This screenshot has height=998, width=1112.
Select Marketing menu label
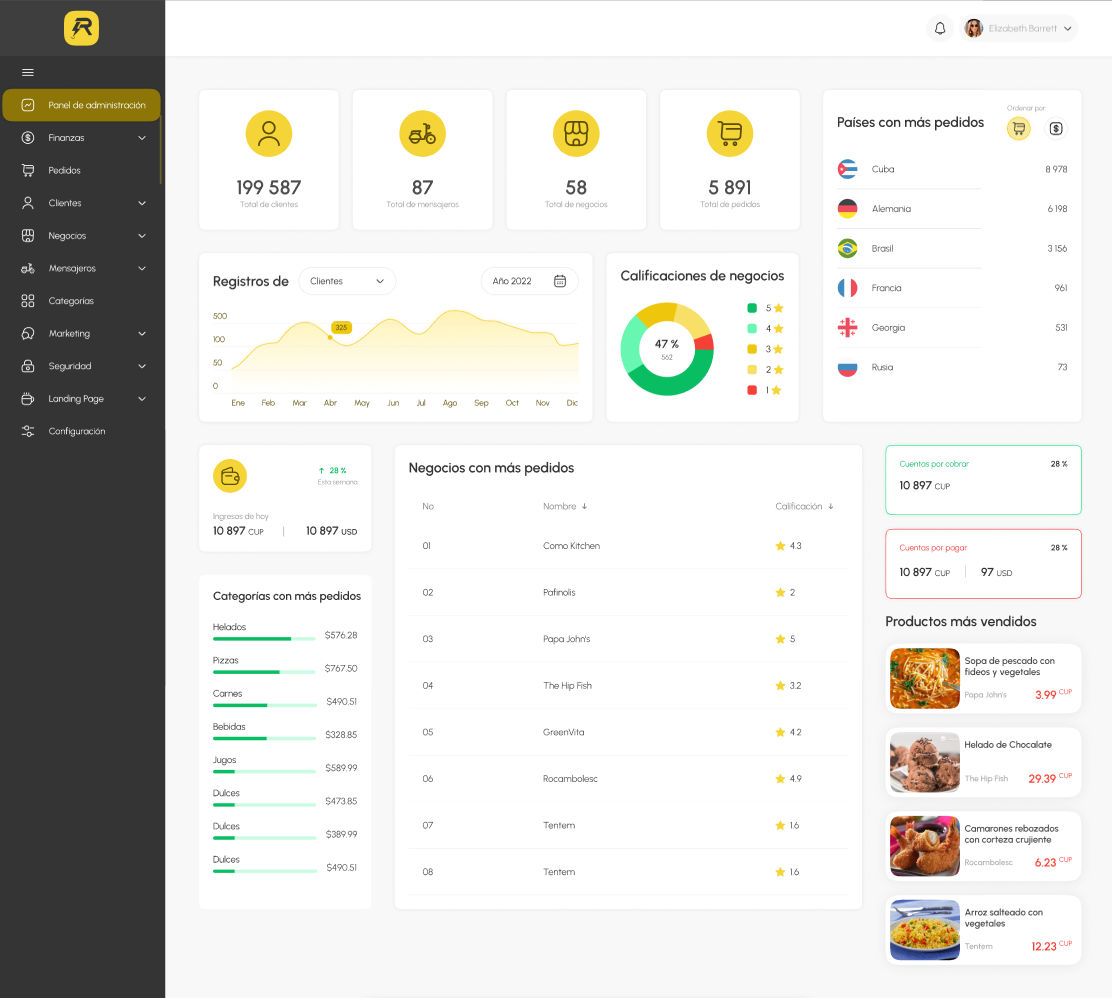click(x=69, y=333)
